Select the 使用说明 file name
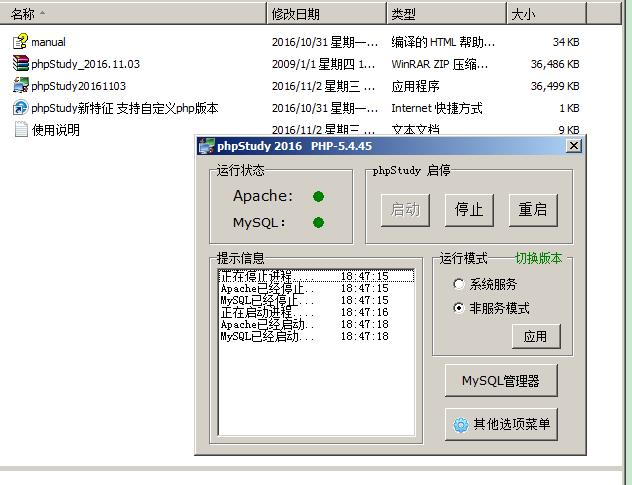 (x=56, y=130)
